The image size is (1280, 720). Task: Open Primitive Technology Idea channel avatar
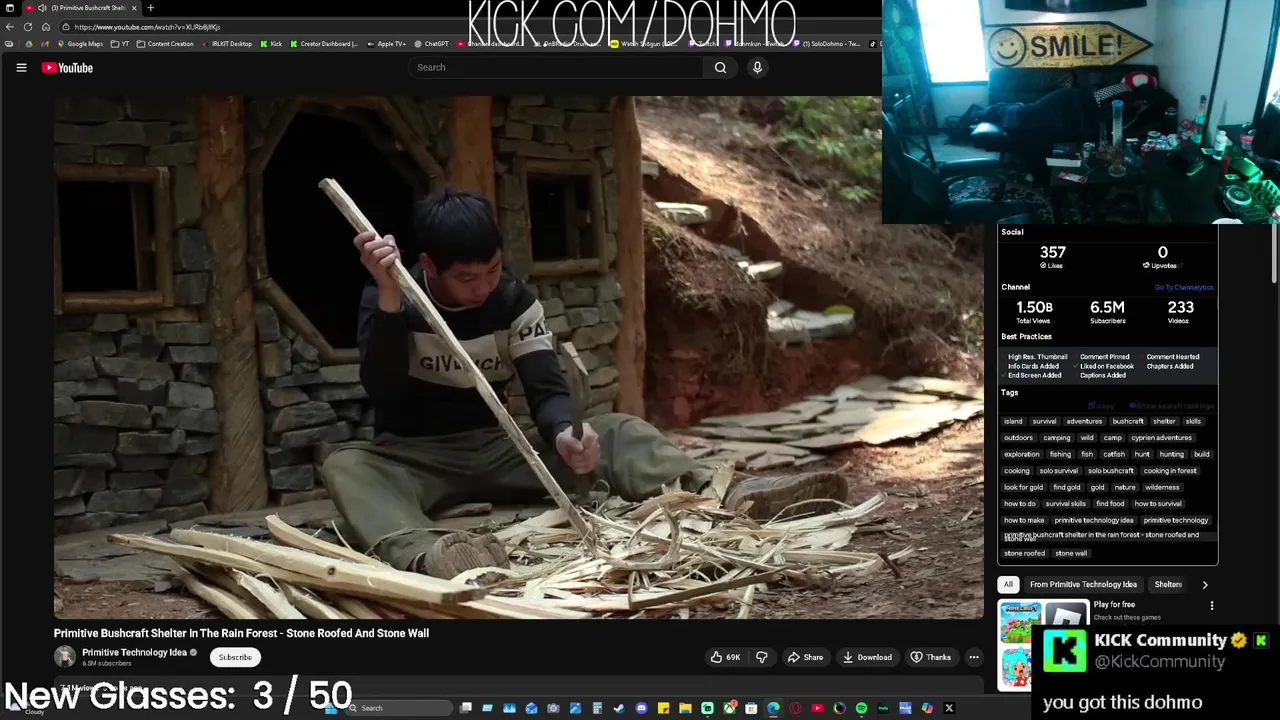click(65, 657)
